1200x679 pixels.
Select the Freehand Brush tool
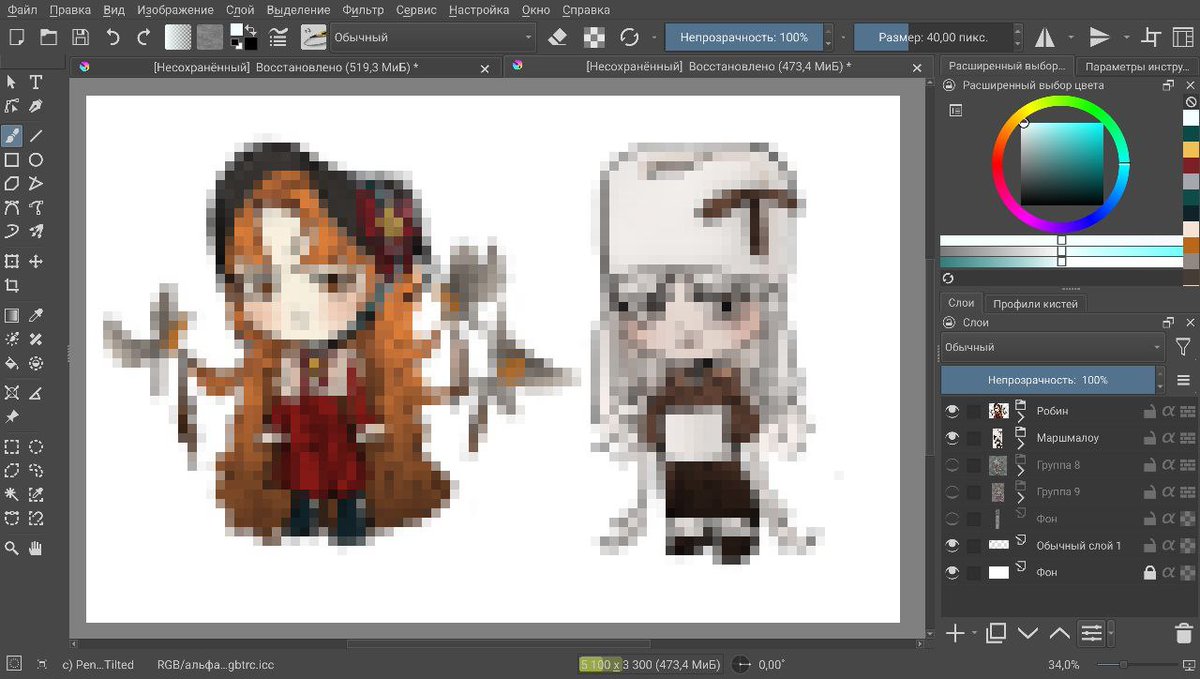[12, 134]
